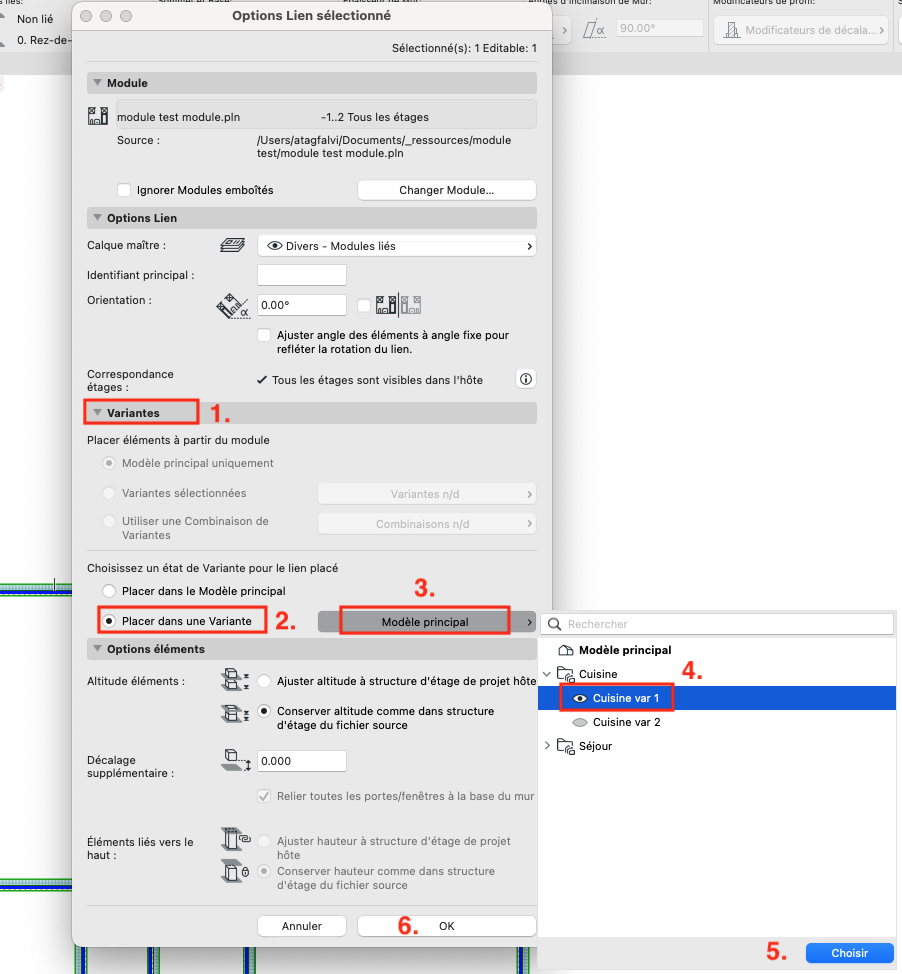Enable Ignorer Modules emboîtés checkbox
Viewport: 902px width, 974px height.
(124, 190)
